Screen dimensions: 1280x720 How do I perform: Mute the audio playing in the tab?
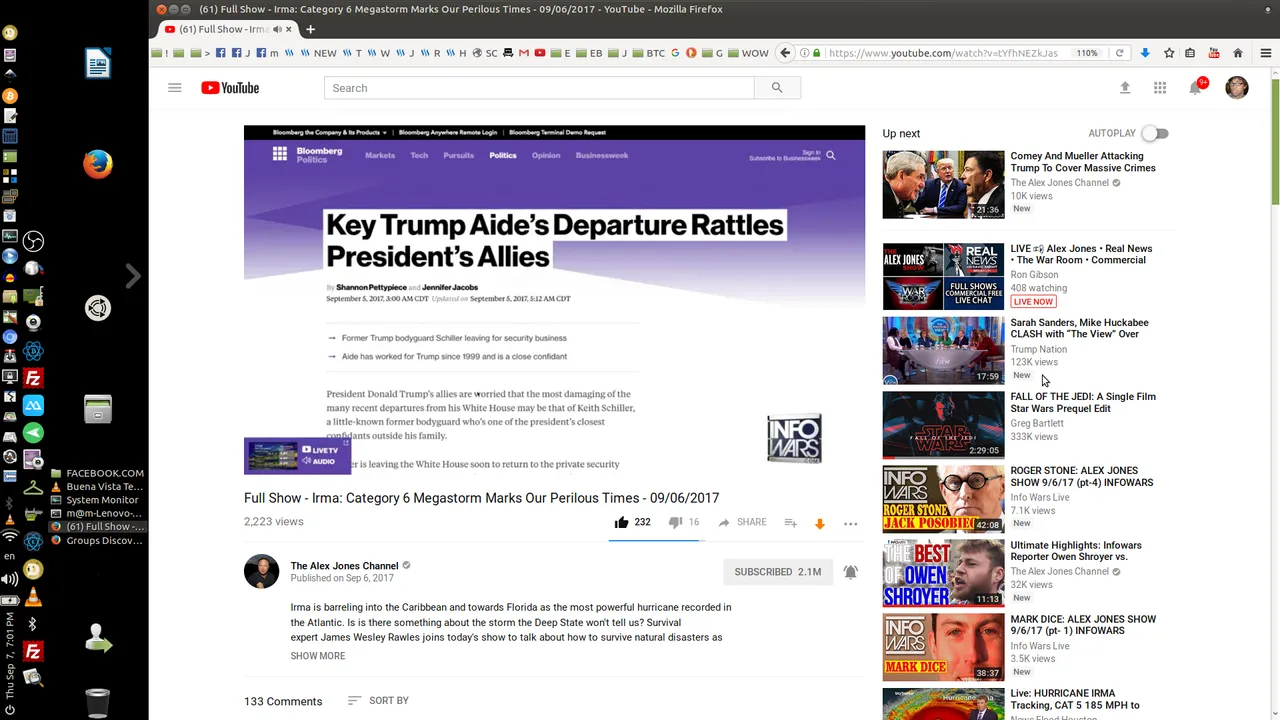click(x=277, y=29)
